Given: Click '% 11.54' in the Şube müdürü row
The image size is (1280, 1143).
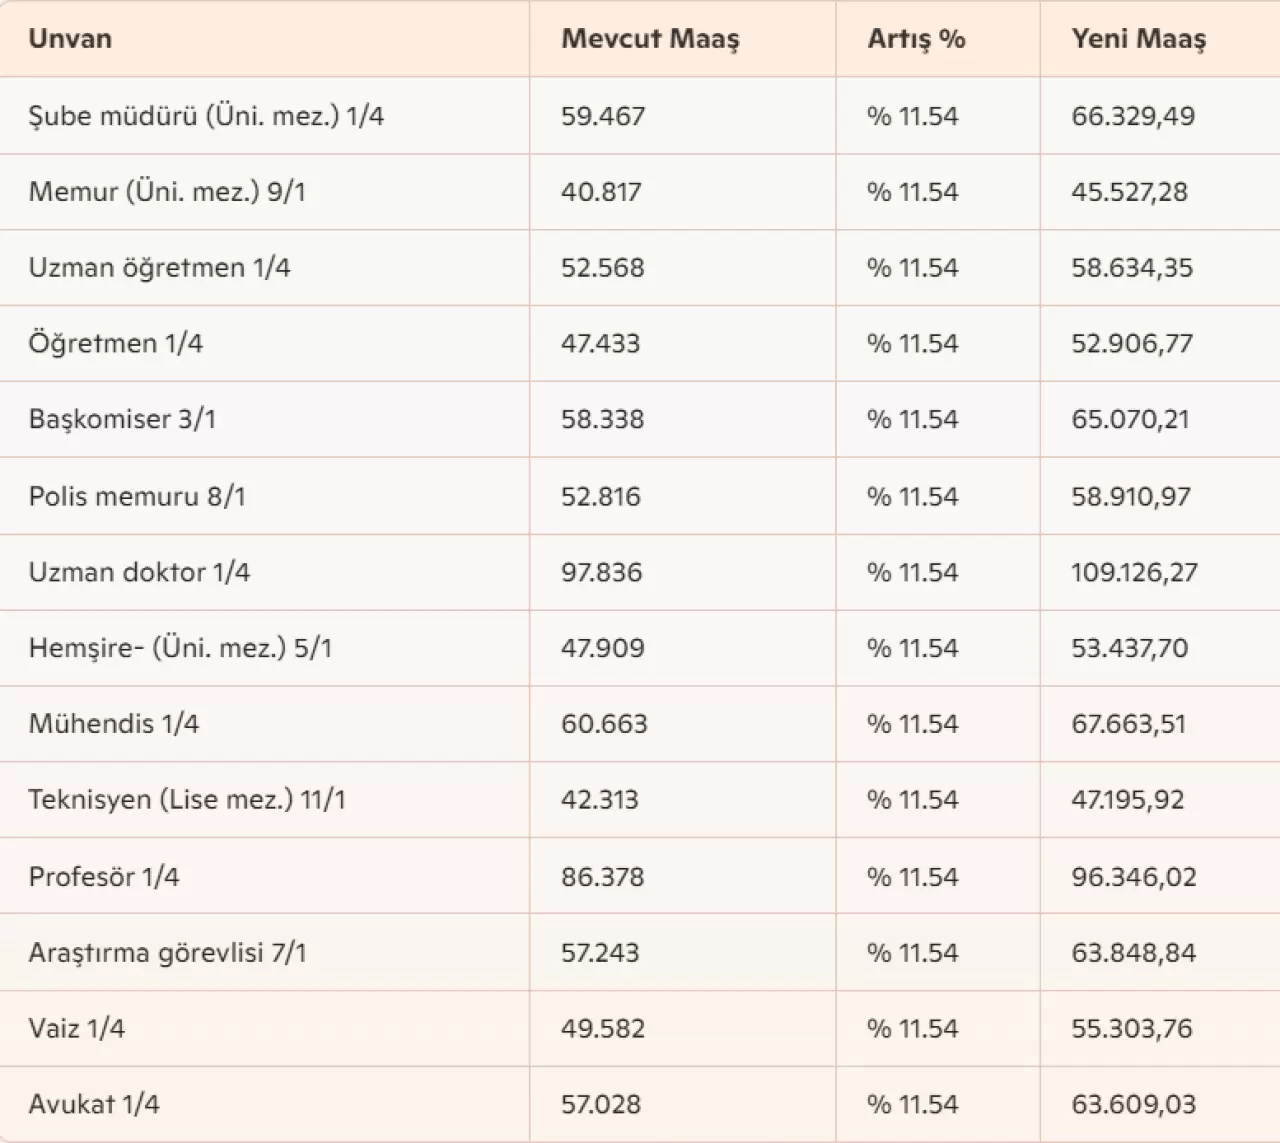Looking at the screenshot, I should 913,116.
